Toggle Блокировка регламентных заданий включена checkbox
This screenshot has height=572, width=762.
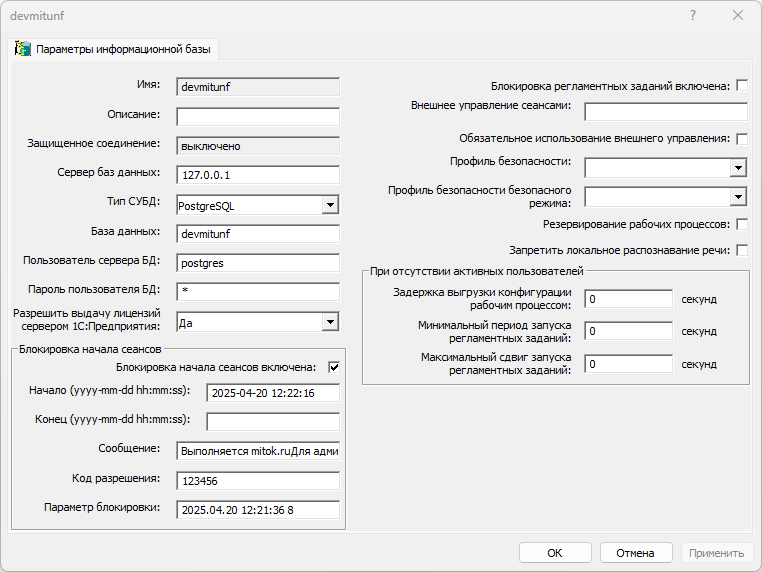742,86
